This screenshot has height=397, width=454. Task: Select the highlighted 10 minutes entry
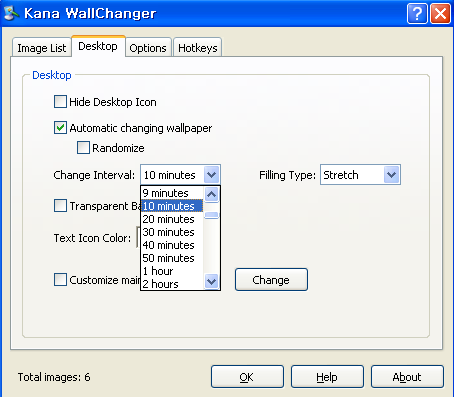tap(172, 206)
